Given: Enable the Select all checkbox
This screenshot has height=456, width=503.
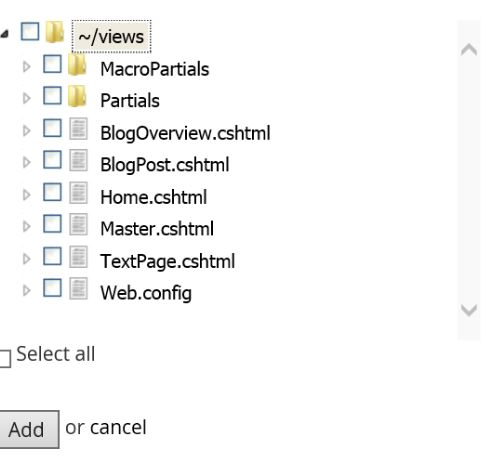Looking at the screenshot, I should point(4,359).
